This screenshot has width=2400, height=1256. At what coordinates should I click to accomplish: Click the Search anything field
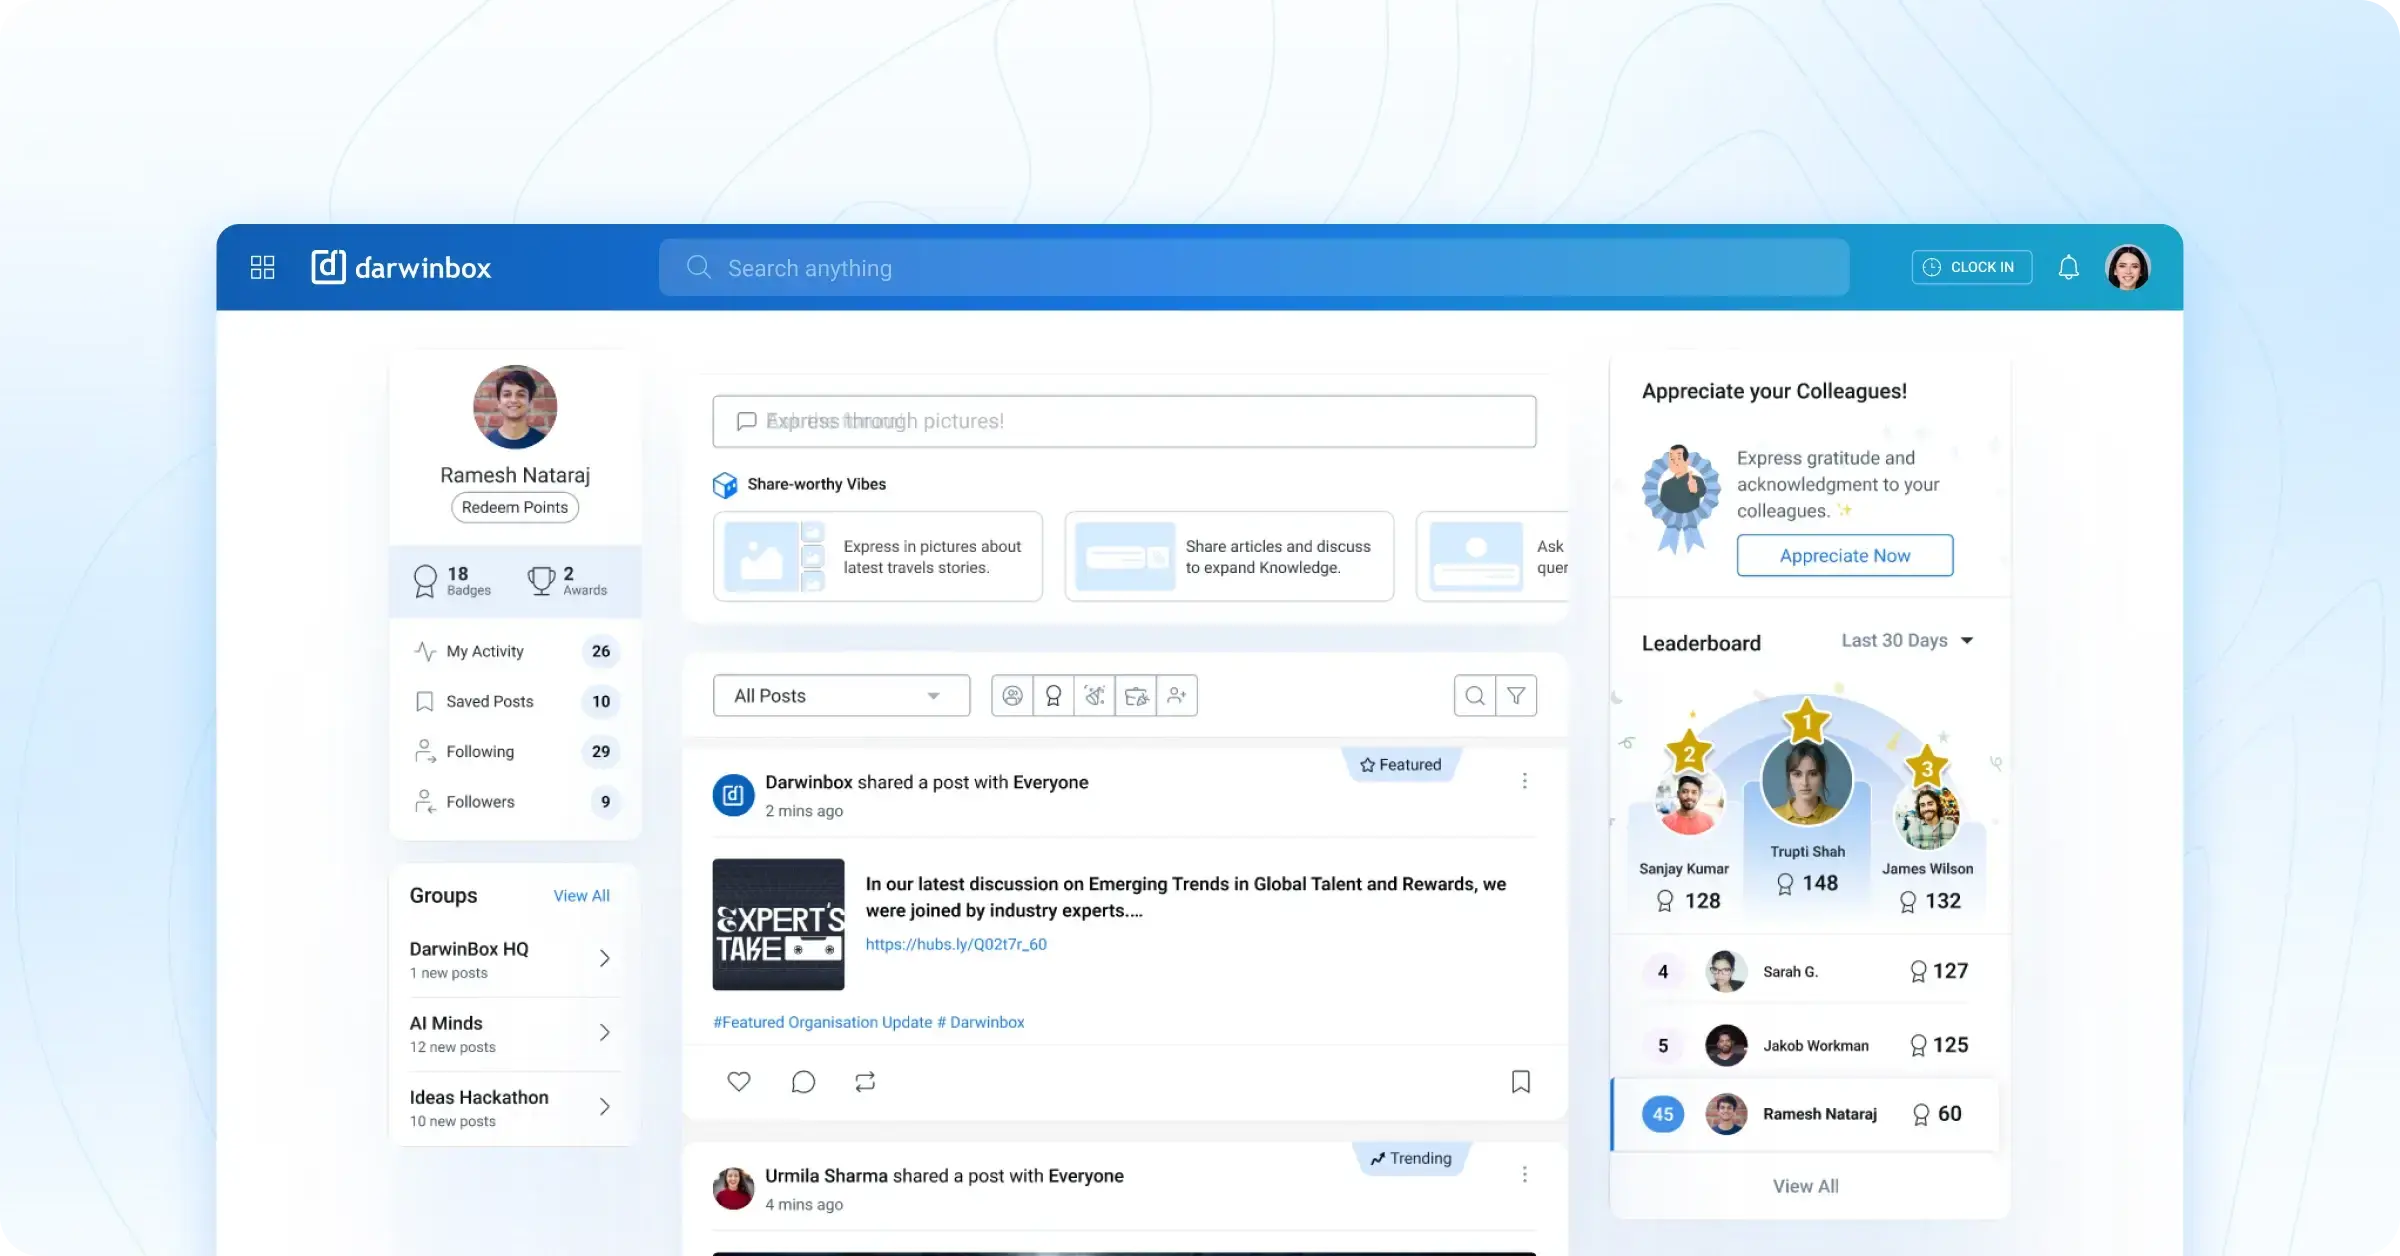coord(1252,268)
